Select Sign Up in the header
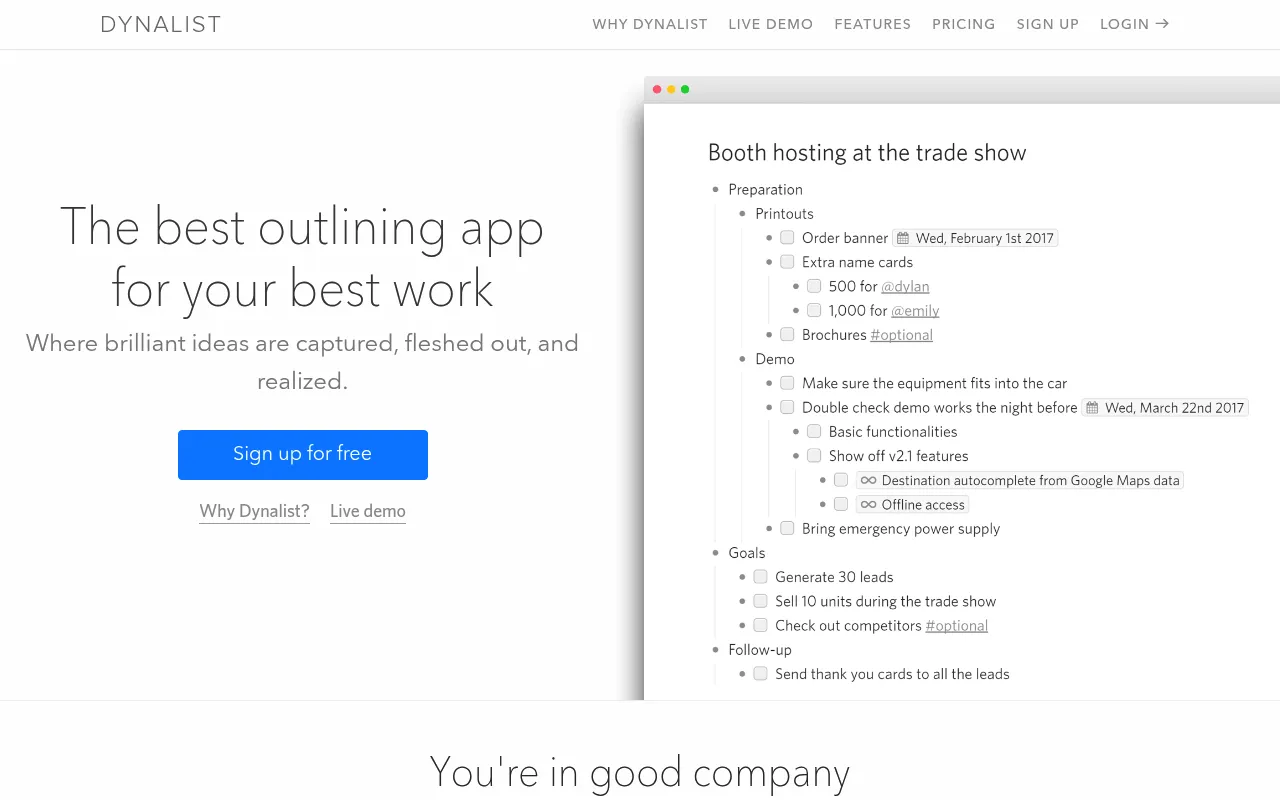The image size is (1280, 800). coord(1048,24)
